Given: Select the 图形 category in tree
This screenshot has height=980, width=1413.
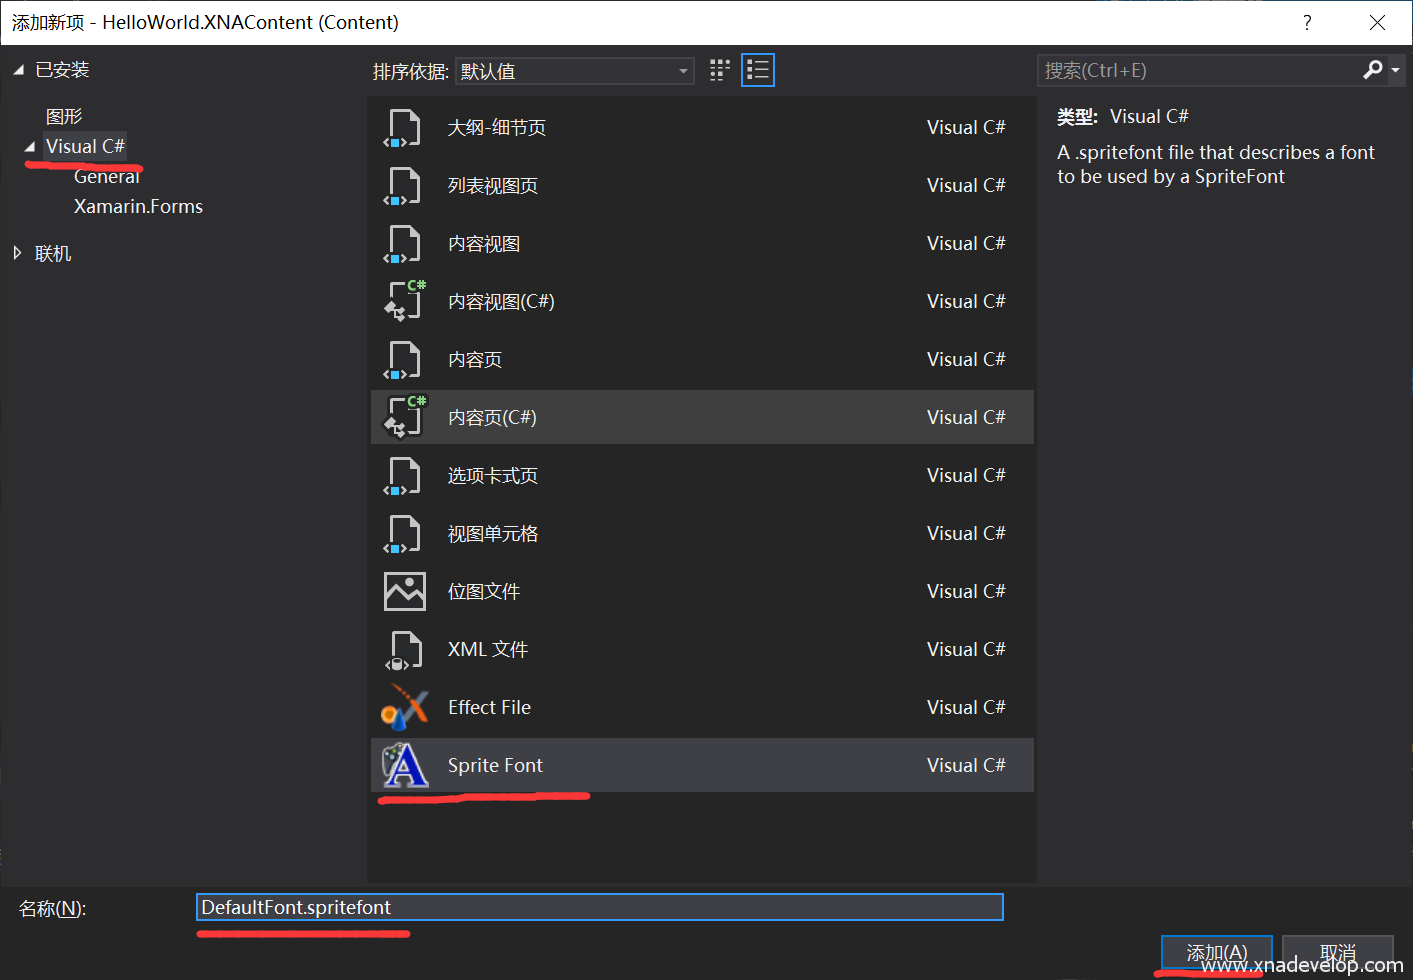Looking at the screenshot, I should point(64,117).
